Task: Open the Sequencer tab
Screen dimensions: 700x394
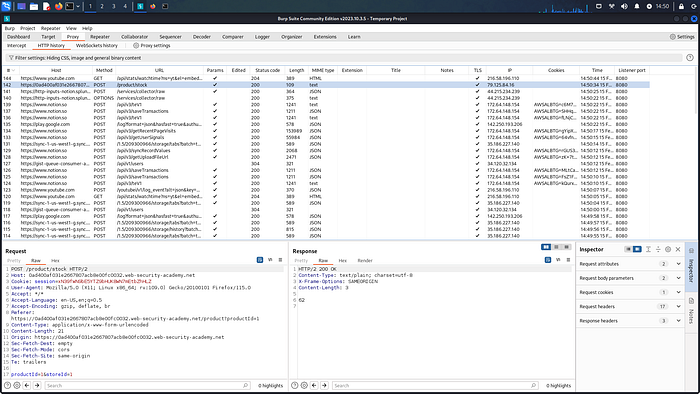Action: pyautogui.click(x=170, y=37)
